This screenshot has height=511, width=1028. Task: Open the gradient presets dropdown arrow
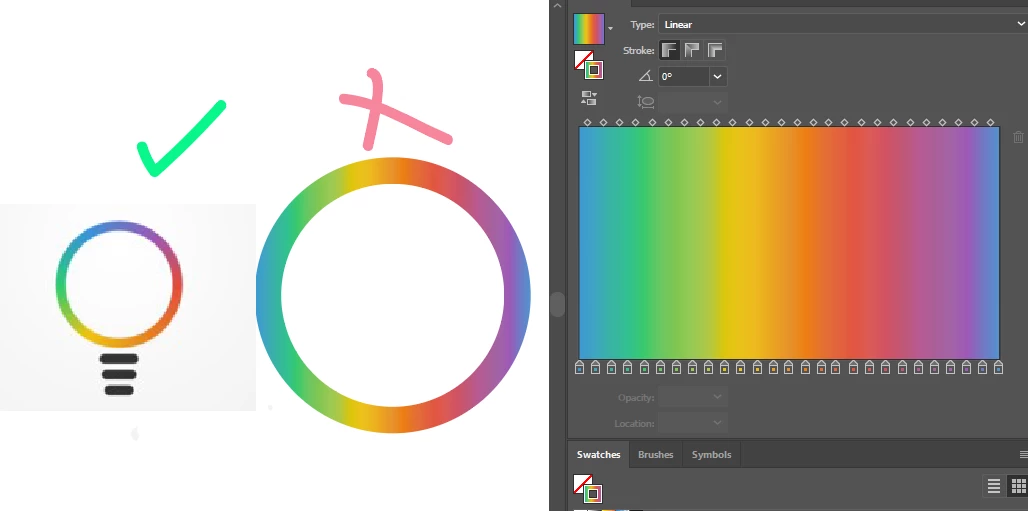[x=610, y=29]
